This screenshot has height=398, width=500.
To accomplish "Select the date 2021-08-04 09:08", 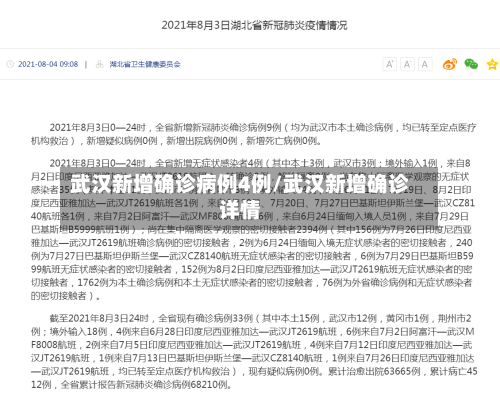I will pos(48,64).
